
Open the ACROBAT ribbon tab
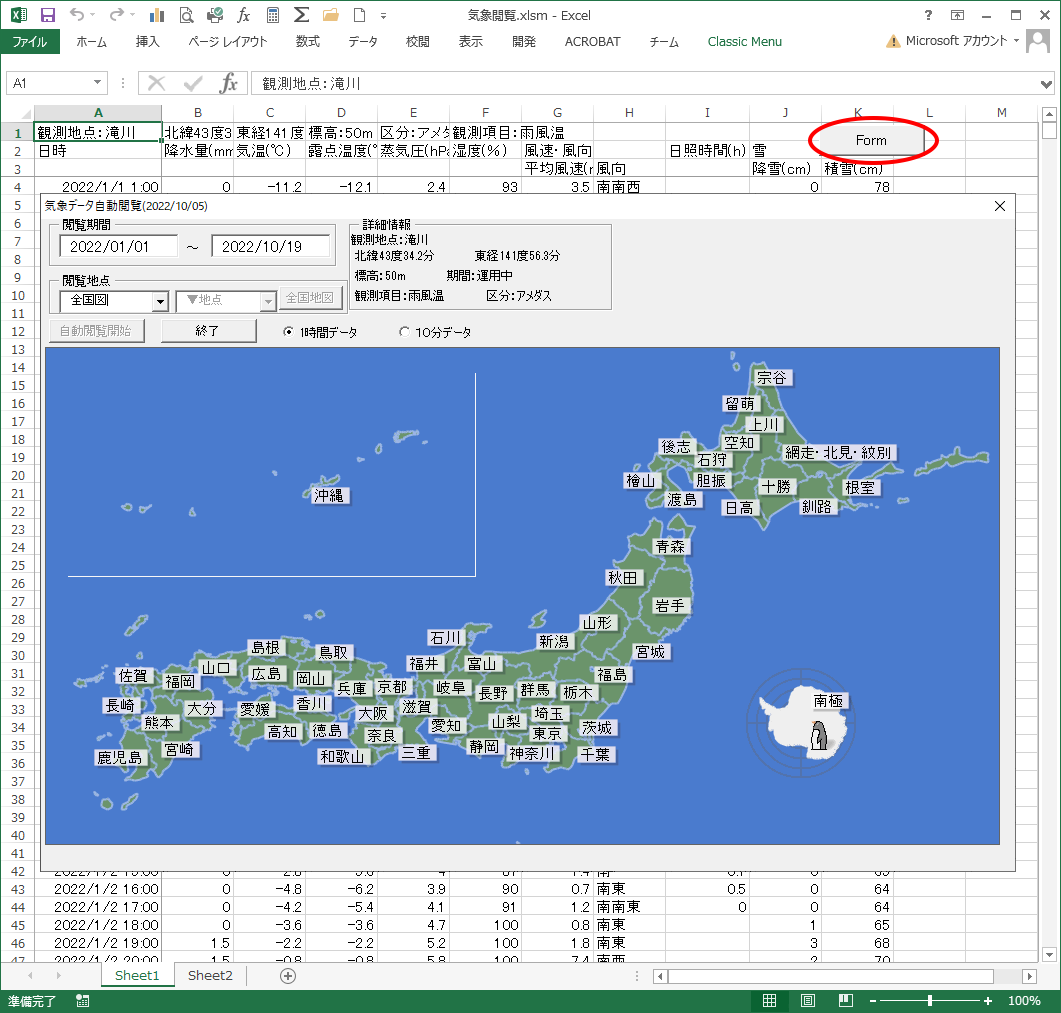pos(592,42)
